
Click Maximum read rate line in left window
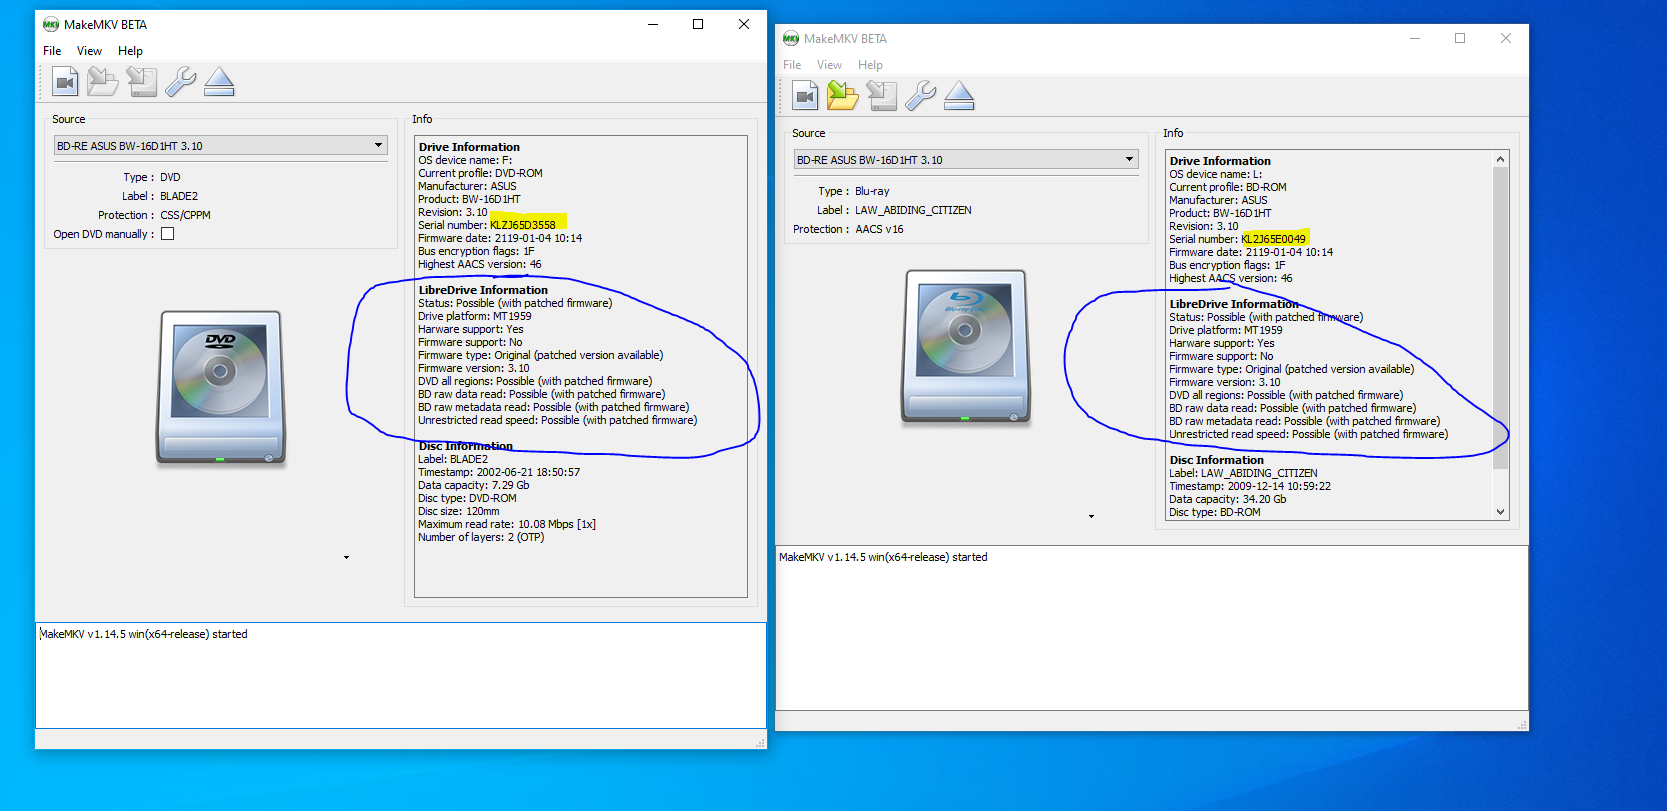click(507, 524)
